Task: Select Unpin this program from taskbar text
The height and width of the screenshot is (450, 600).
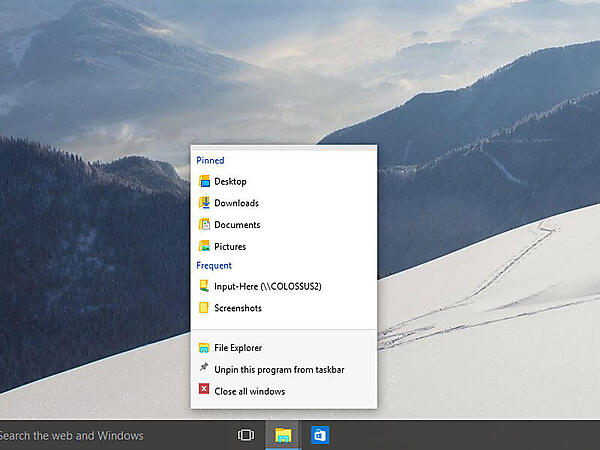Action: pyautogui.click(x=279, y=369)
